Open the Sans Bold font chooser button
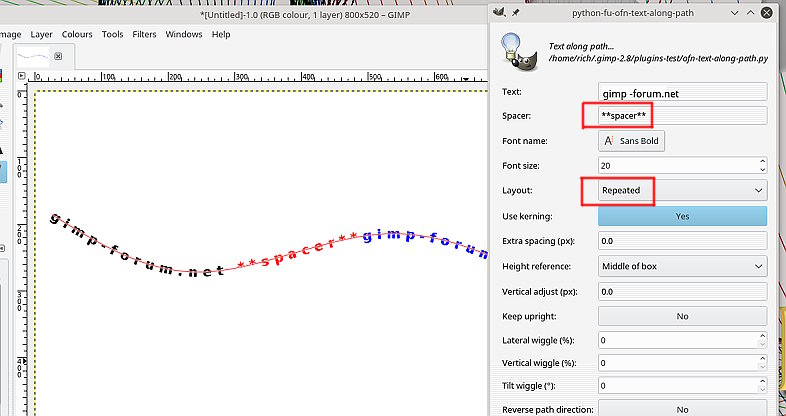 pyautogui.click(x=632, y=141)
